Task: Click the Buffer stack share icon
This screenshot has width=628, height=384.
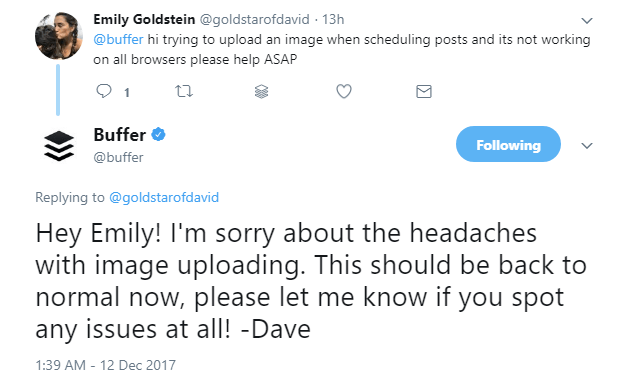Action: pyautogui.click(x=262, y=92)
